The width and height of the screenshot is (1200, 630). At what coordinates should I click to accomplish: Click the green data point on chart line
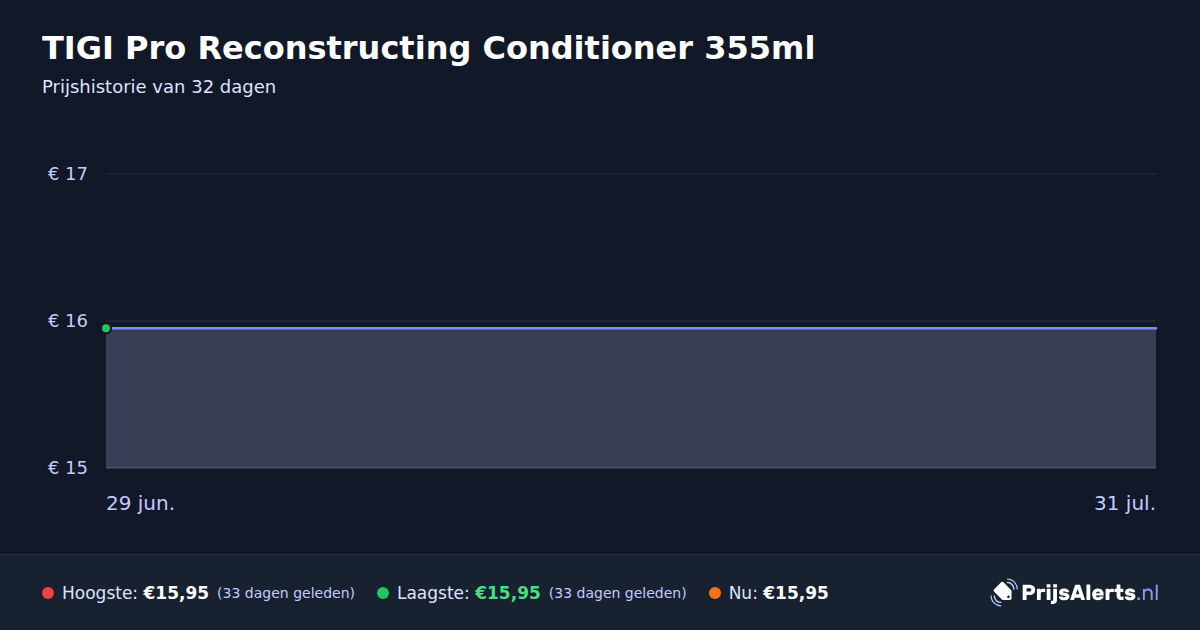click(106, 328)
